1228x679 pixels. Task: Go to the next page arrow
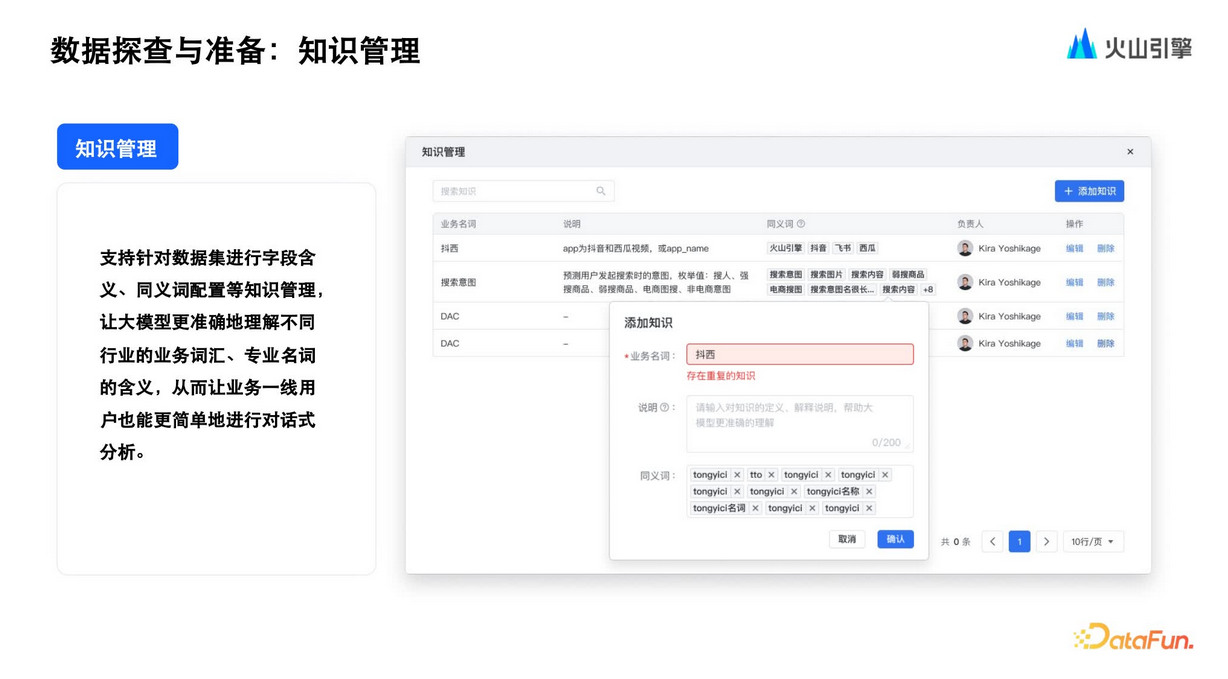point(1046,542)
